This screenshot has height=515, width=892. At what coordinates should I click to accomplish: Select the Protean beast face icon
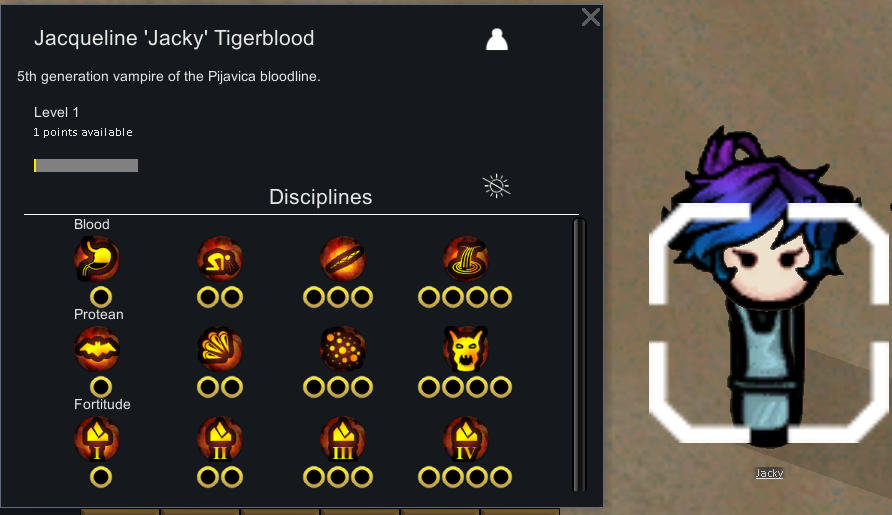[x=465, y=349]
